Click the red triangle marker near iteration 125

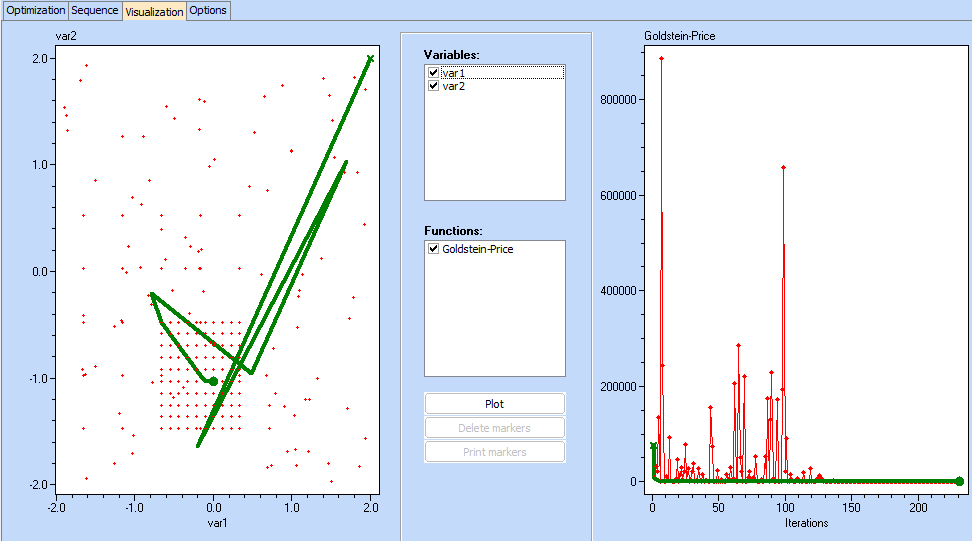click(819, 477)
